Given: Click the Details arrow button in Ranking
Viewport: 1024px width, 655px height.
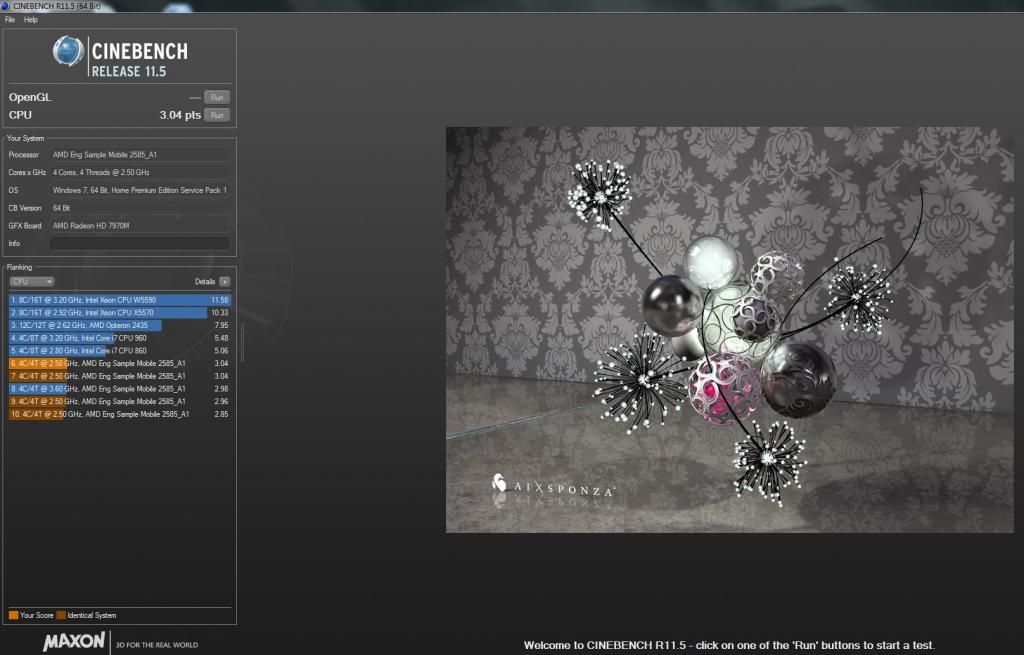Looking at the screenshot, I should pyautogui.click(x=225, y=281).
